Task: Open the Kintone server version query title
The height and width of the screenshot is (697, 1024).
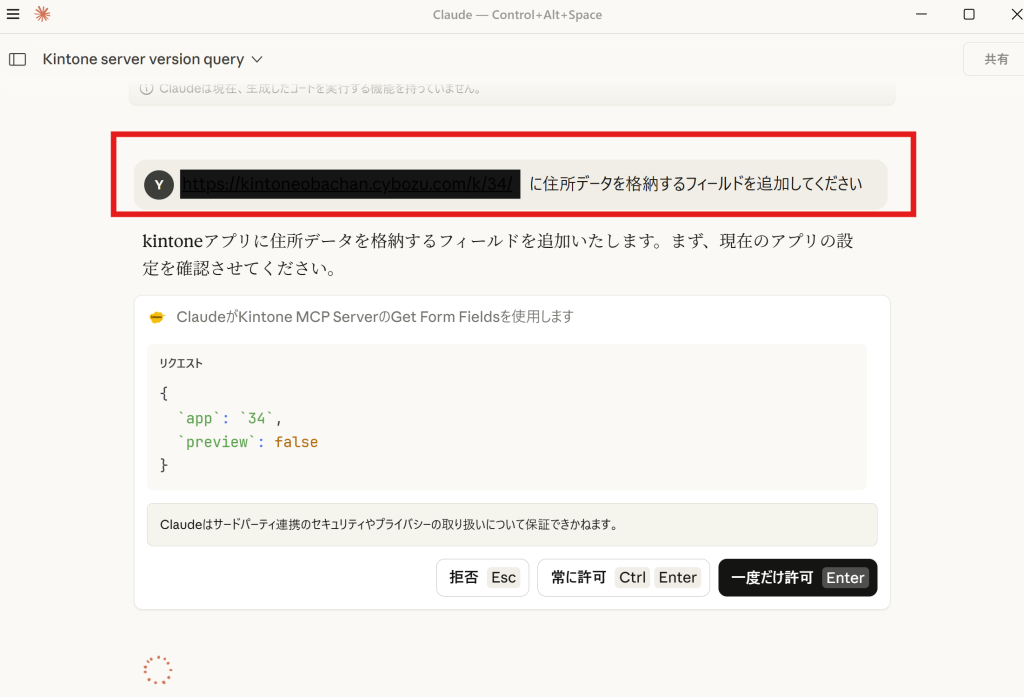Action: [x=143, y=59]
